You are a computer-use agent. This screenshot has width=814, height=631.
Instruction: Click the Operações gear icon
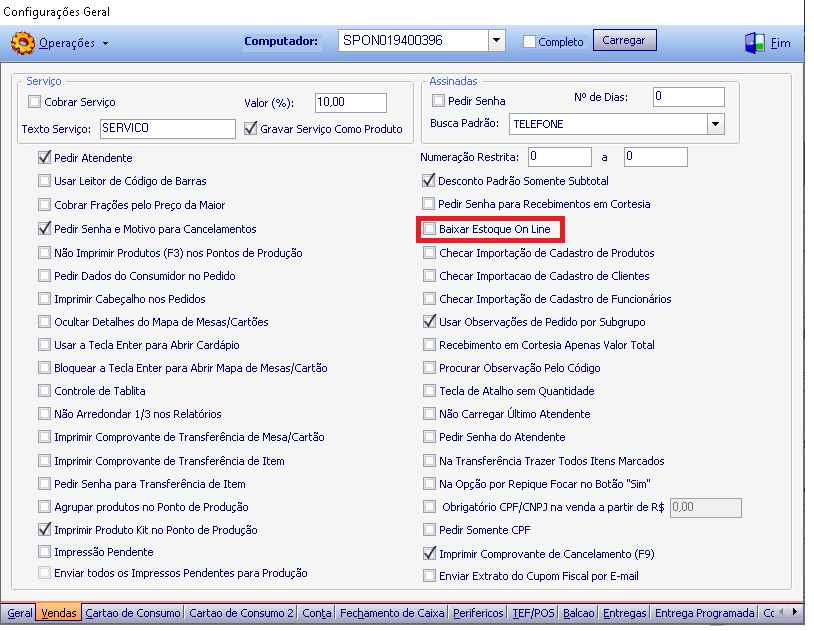click(x=22, y=43)
